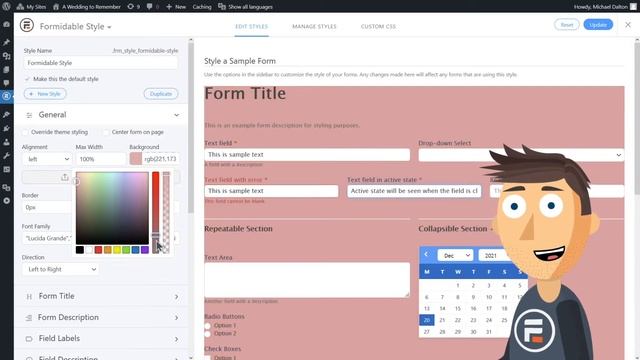This screenshot has height=360, width=640.
Task: Open the New content menu
Action: coord(176,7)
